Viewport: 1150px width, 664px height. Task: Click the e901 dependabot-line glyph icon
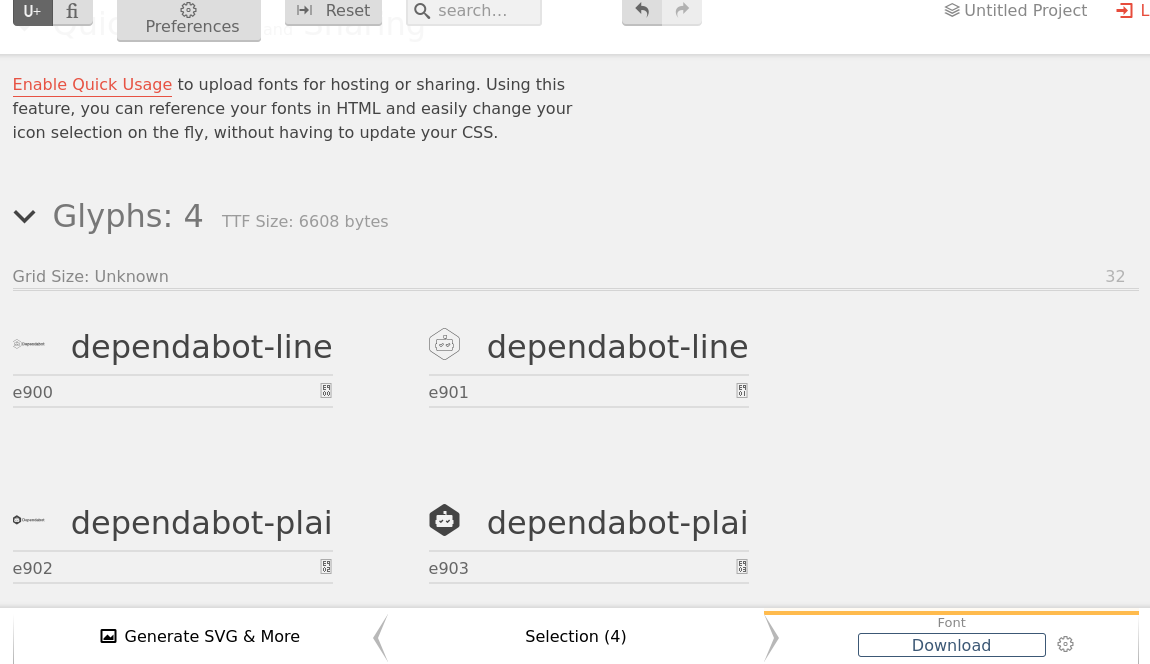[x=444, y=345]
